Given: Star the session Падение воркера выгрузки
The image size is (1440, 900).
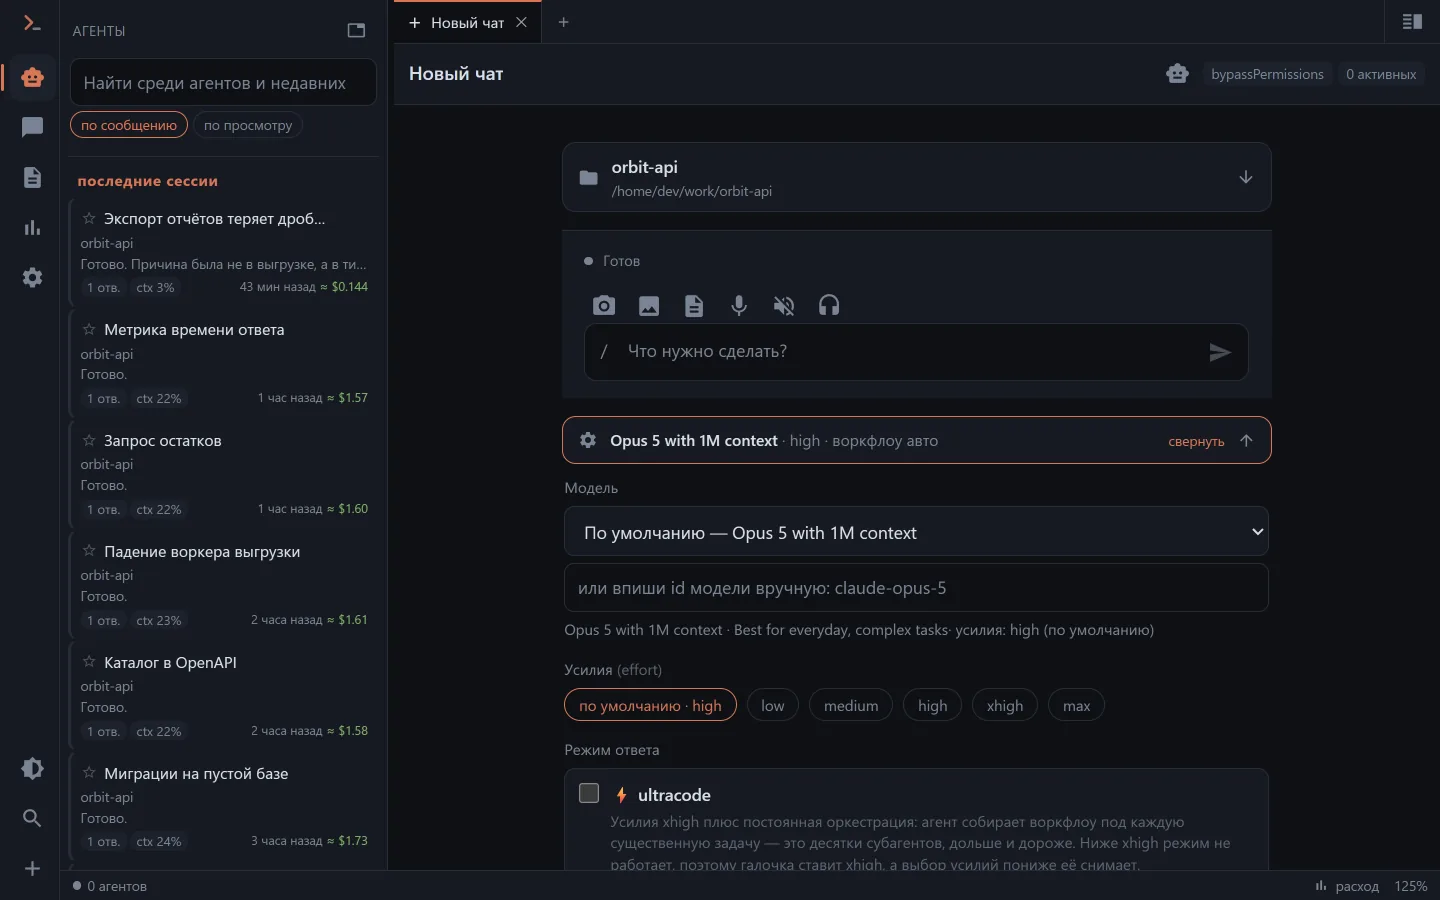Looking at the screenshot, I should tap(89, 551).
